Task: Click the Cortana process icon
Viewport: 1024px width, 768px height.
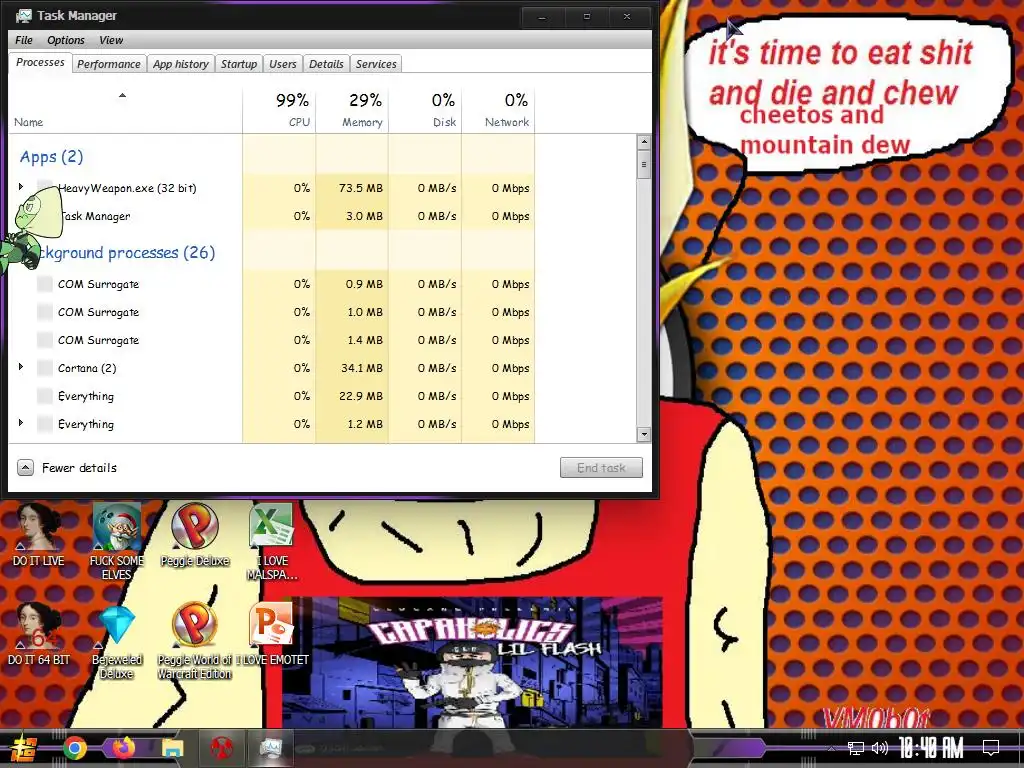Action: (44, 368)
